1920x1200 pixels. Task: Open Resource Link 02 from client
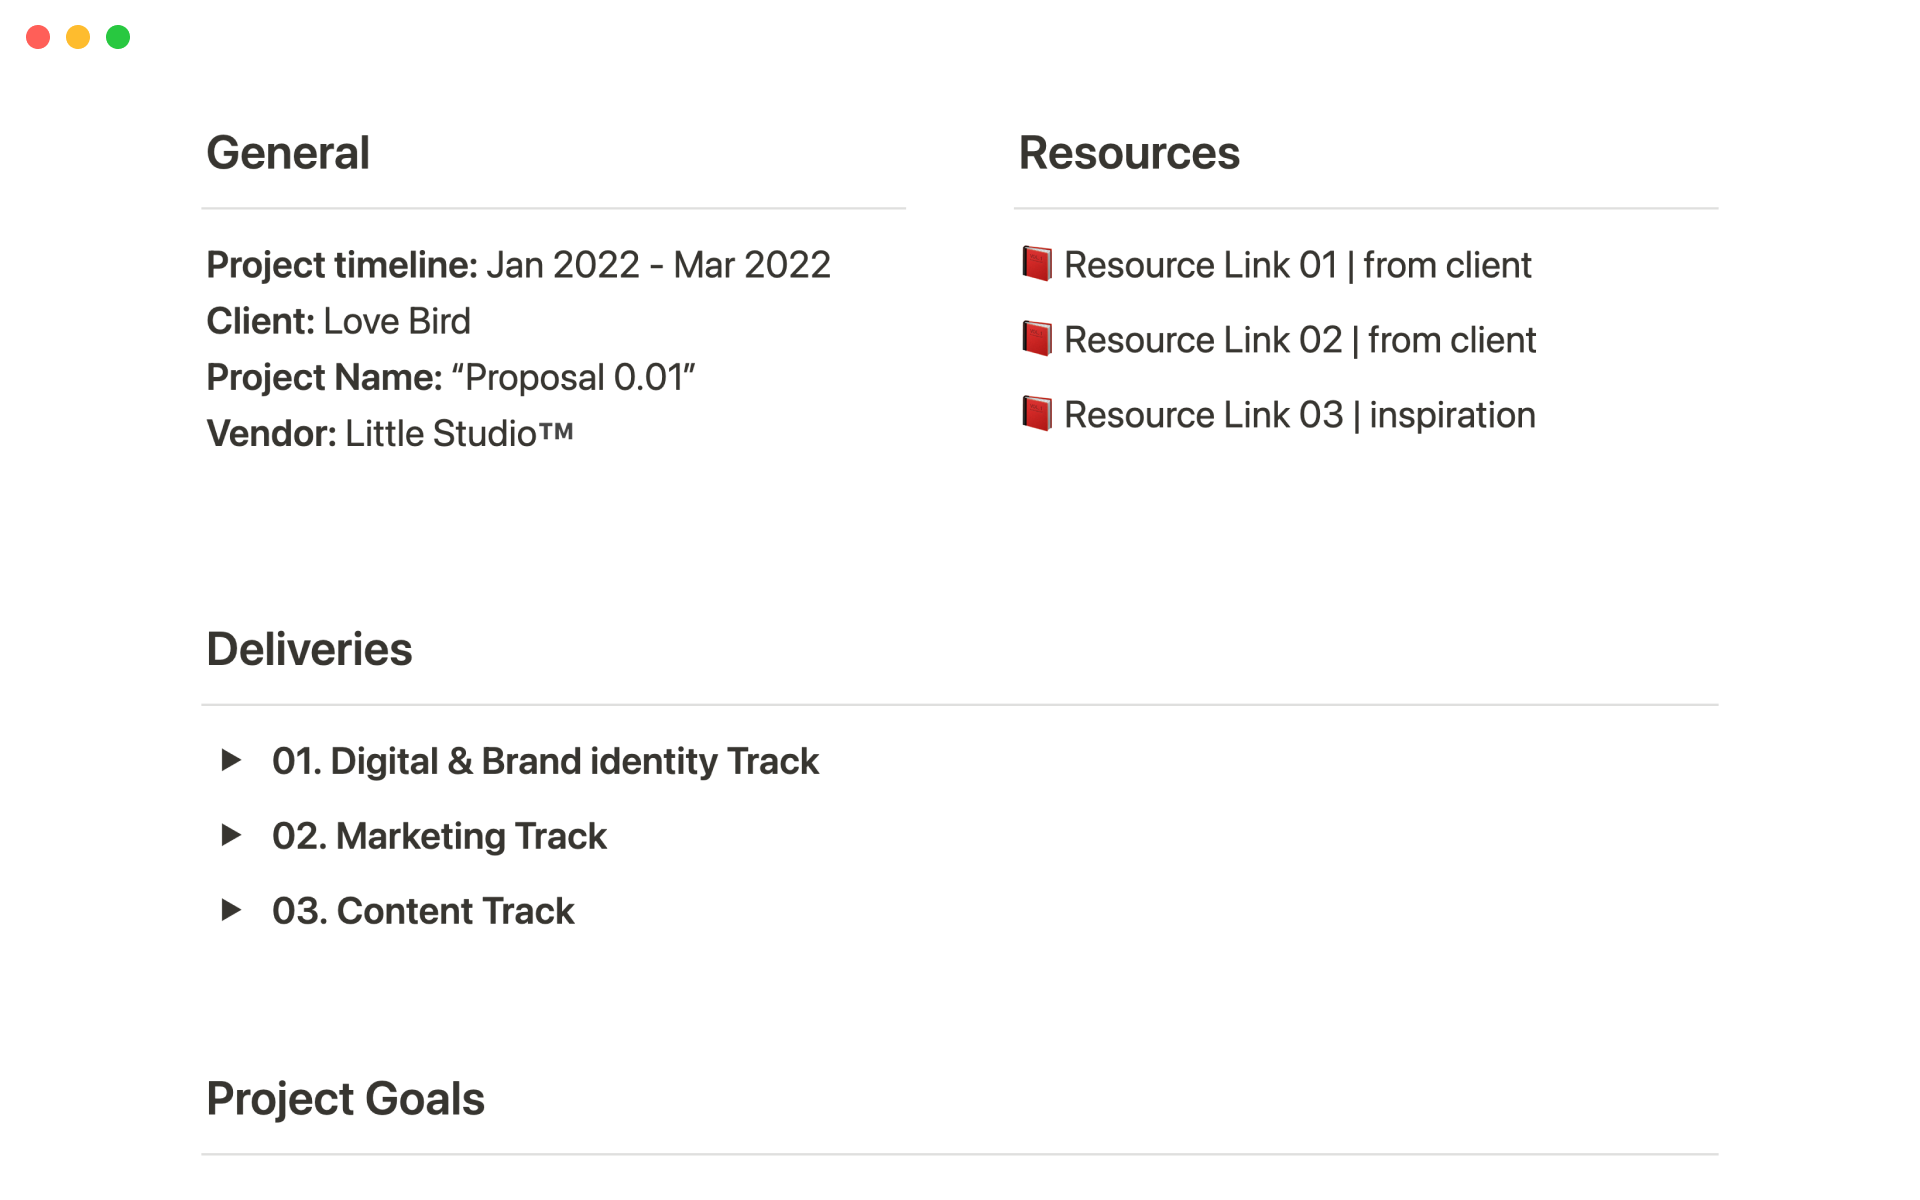(x=1299, y=340)
